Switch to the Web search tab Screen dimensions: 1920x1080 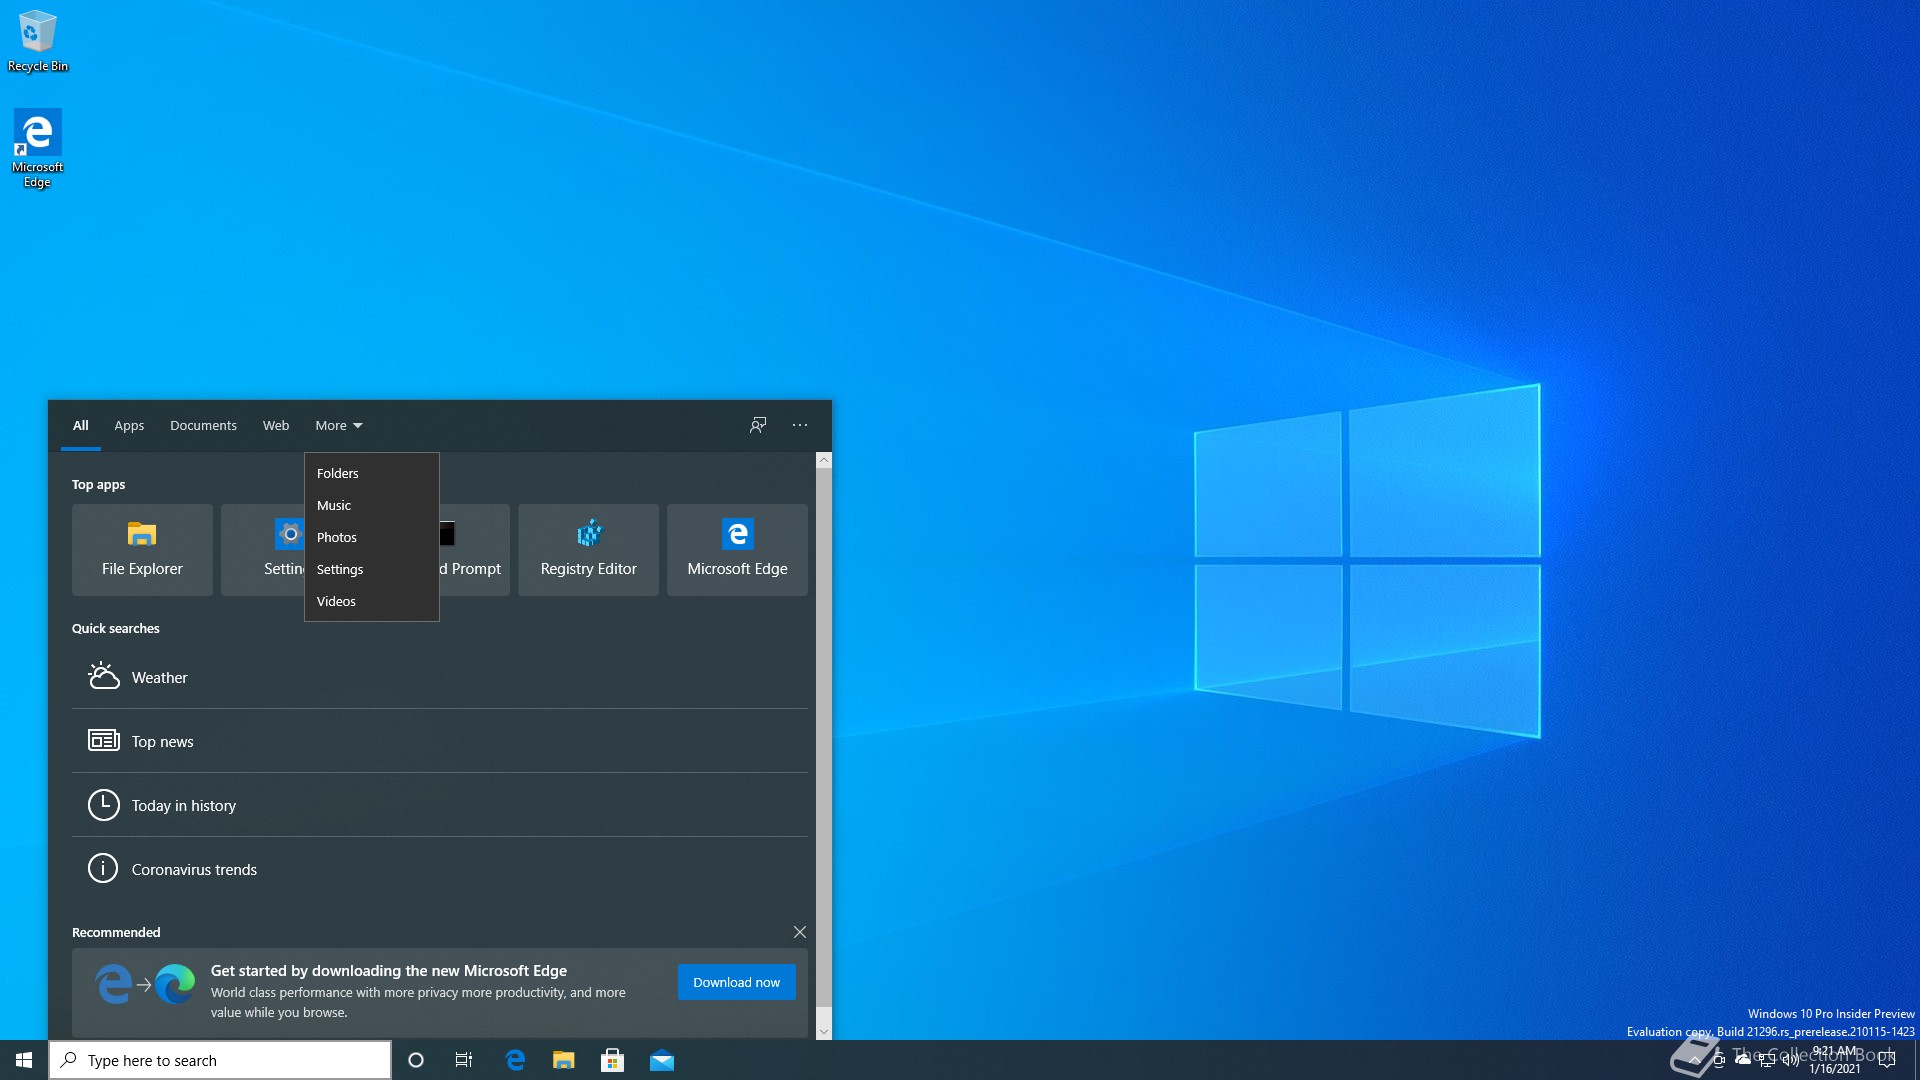click(x=276, y=425)
